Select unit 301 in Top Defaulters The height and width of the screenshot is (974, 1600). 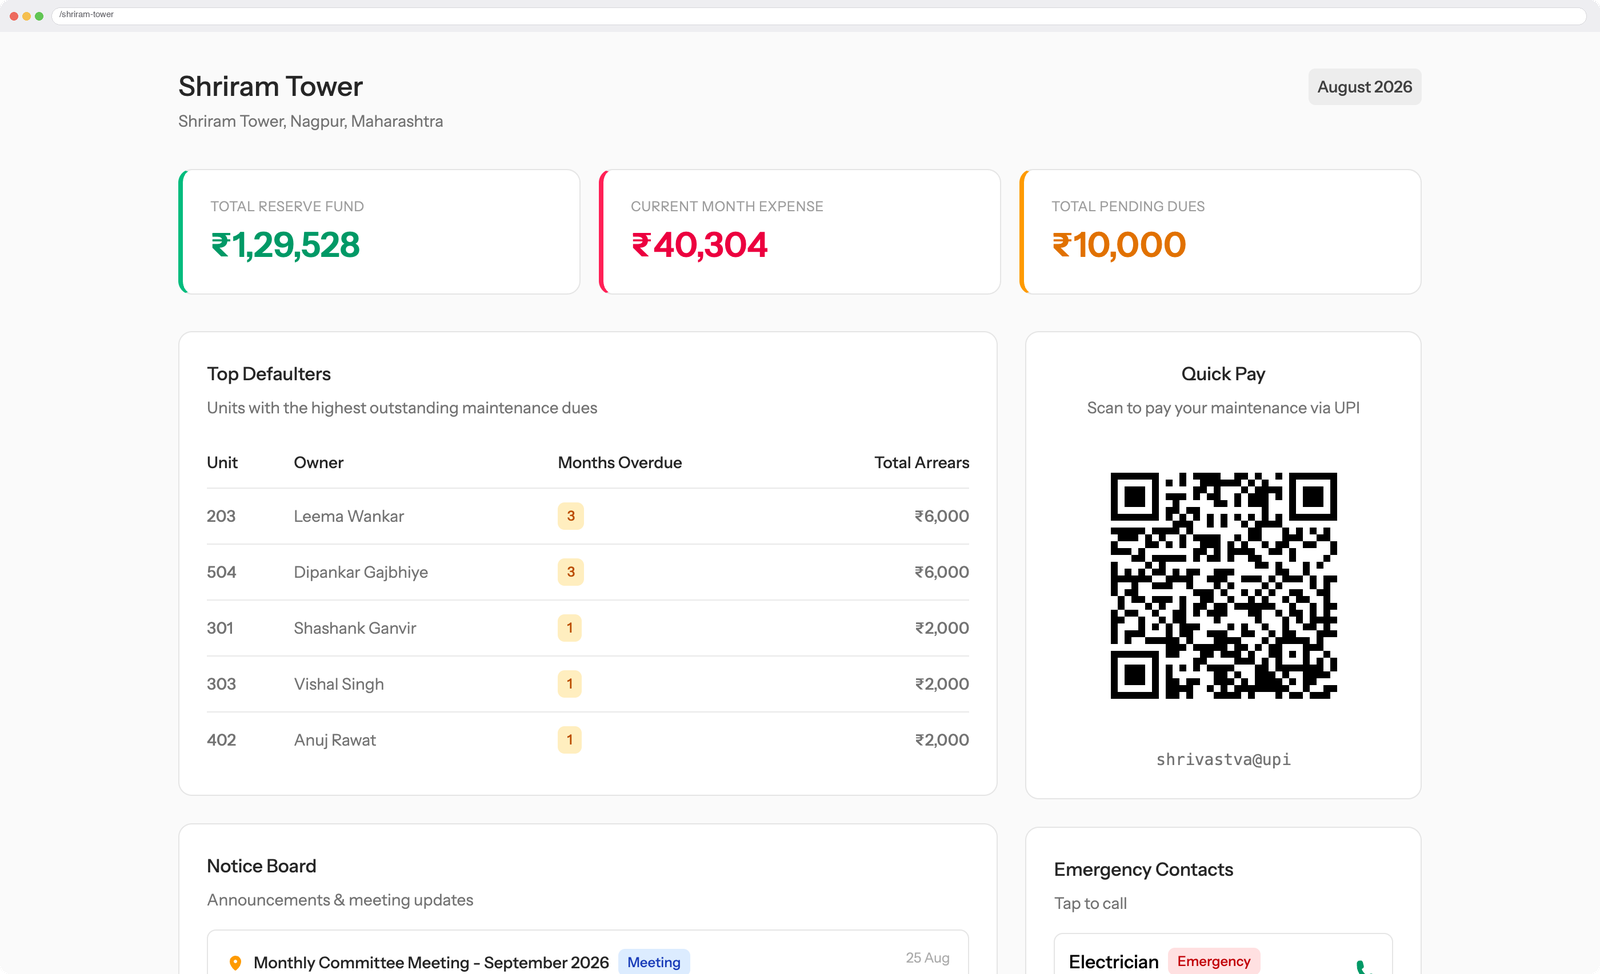(220, 628)
